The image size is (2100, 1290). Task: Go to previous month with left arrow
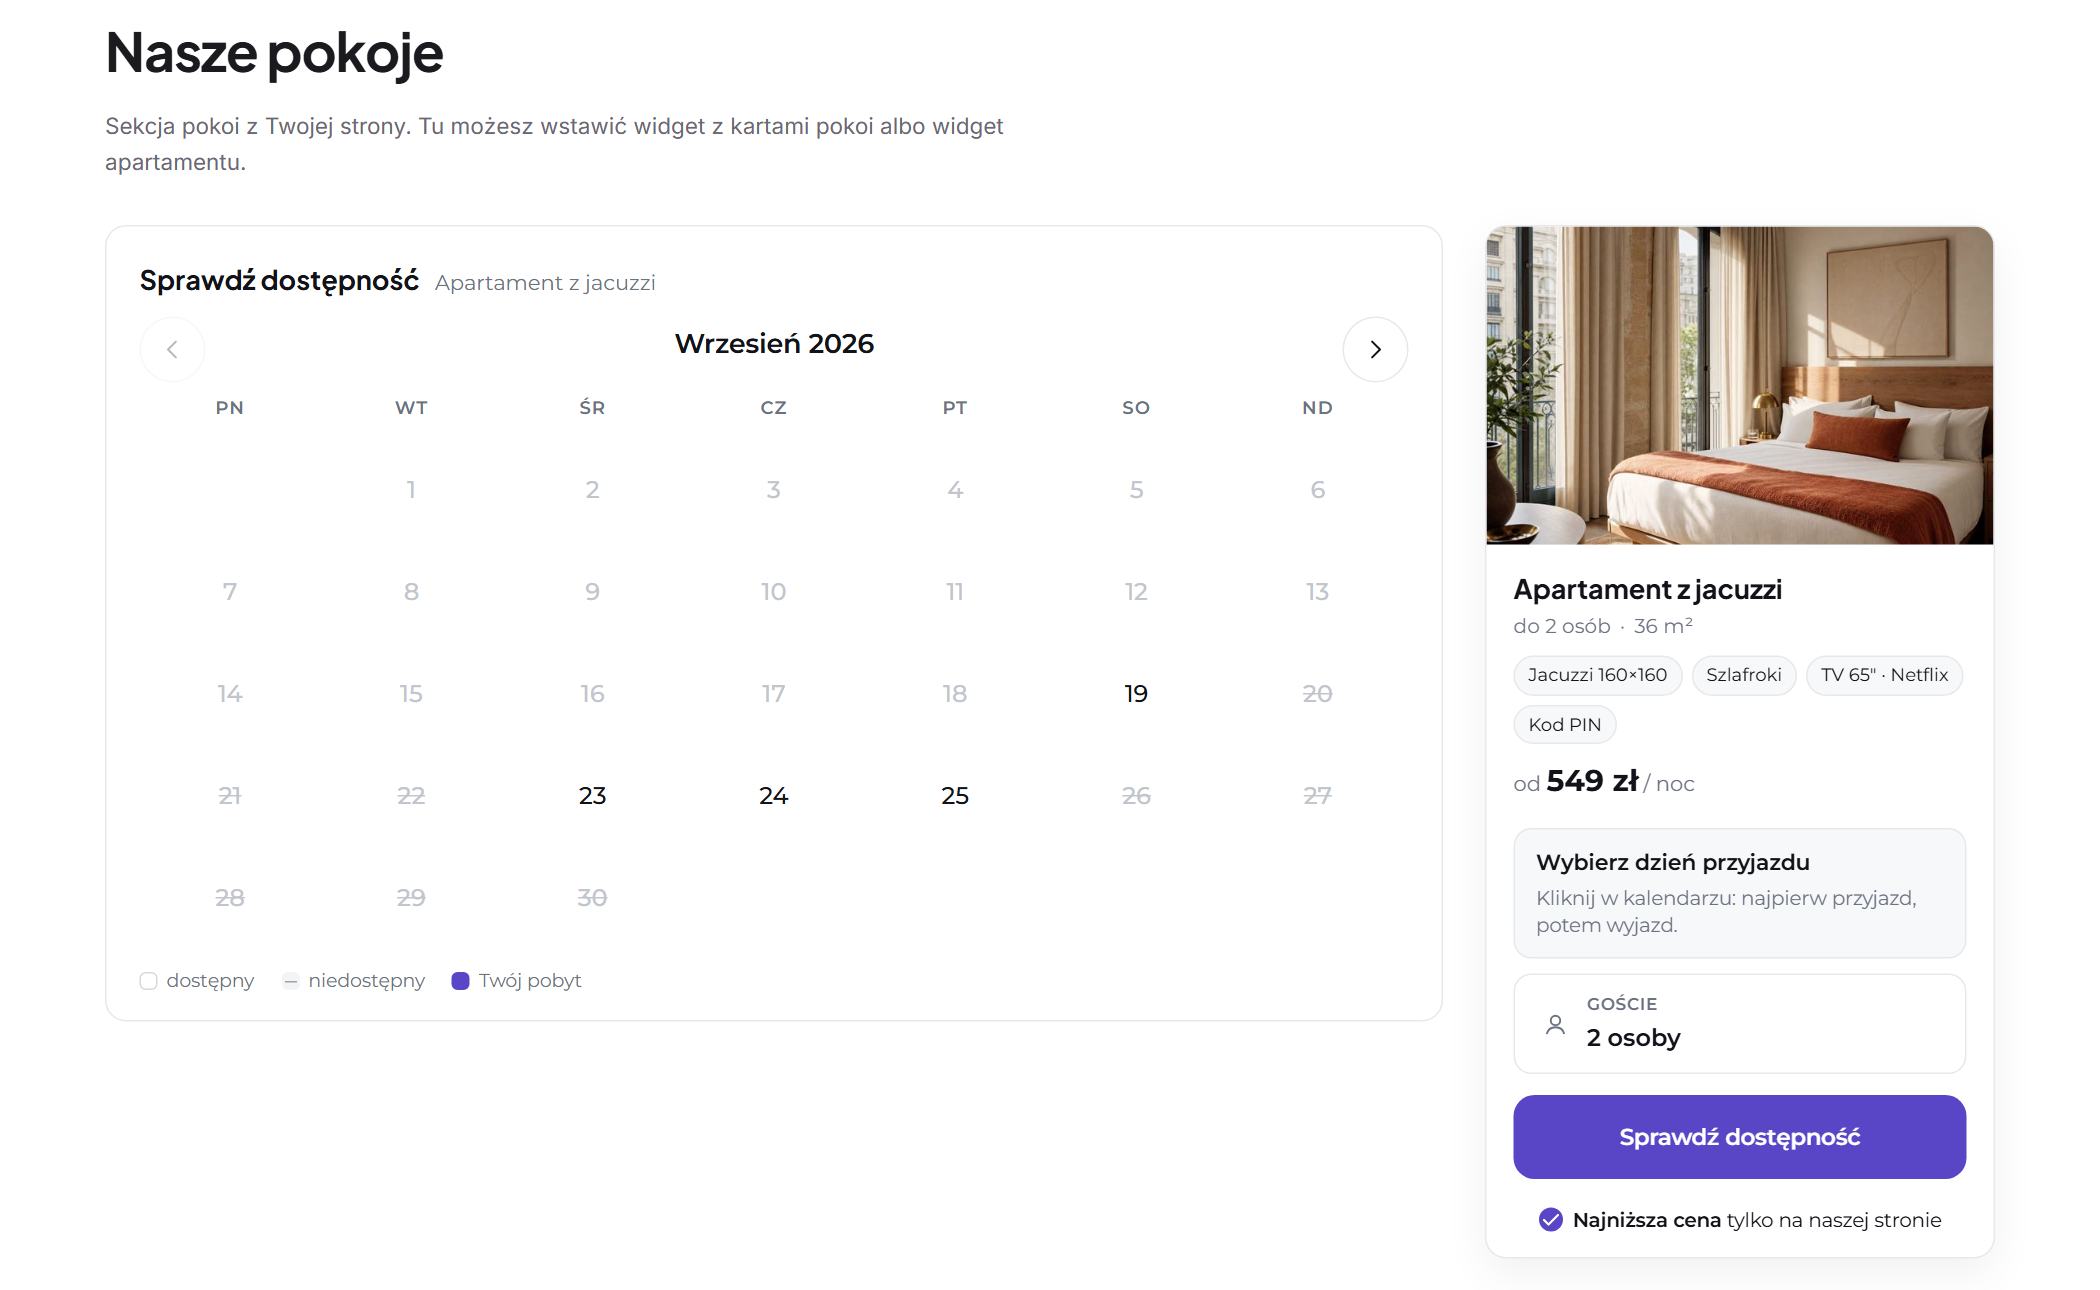click(172, 349)
